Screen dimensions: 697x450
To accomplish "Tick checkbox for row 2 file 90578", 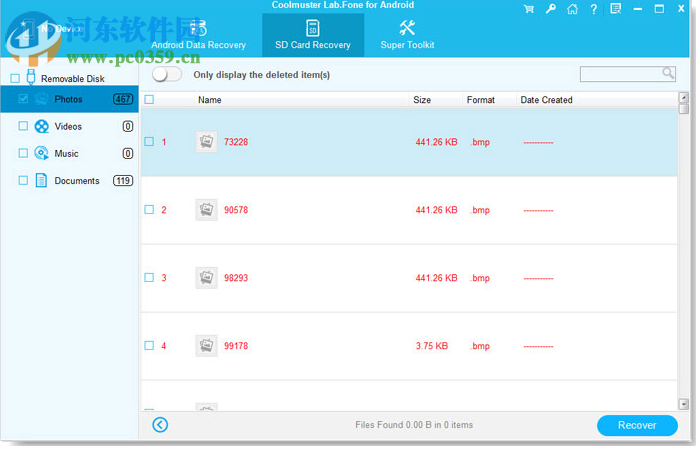I will [x=149, y=210].
